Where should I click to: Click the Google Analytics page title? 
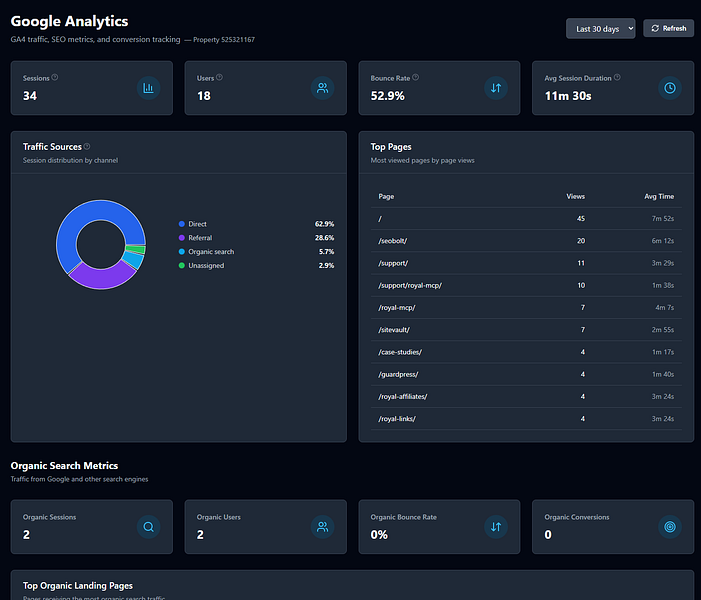(x=69, y=21)
